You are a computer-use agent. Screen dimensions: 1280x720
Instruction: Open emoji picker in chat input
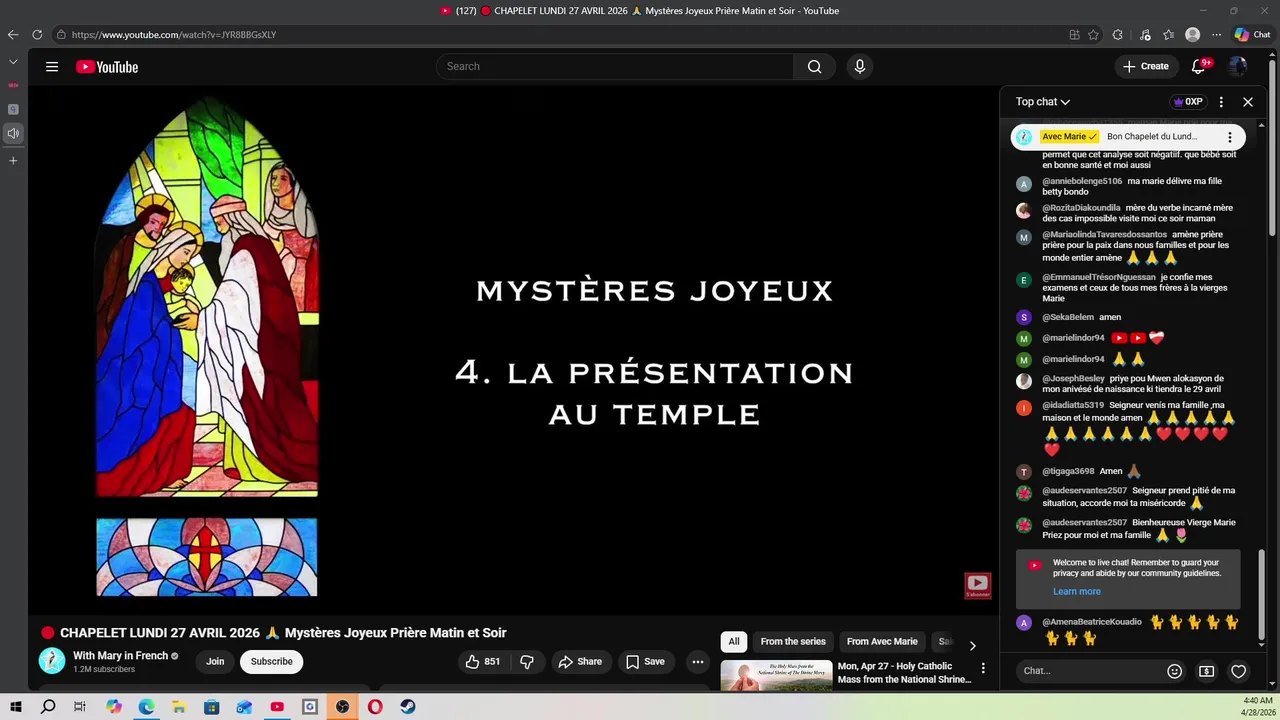point(1175,671)
